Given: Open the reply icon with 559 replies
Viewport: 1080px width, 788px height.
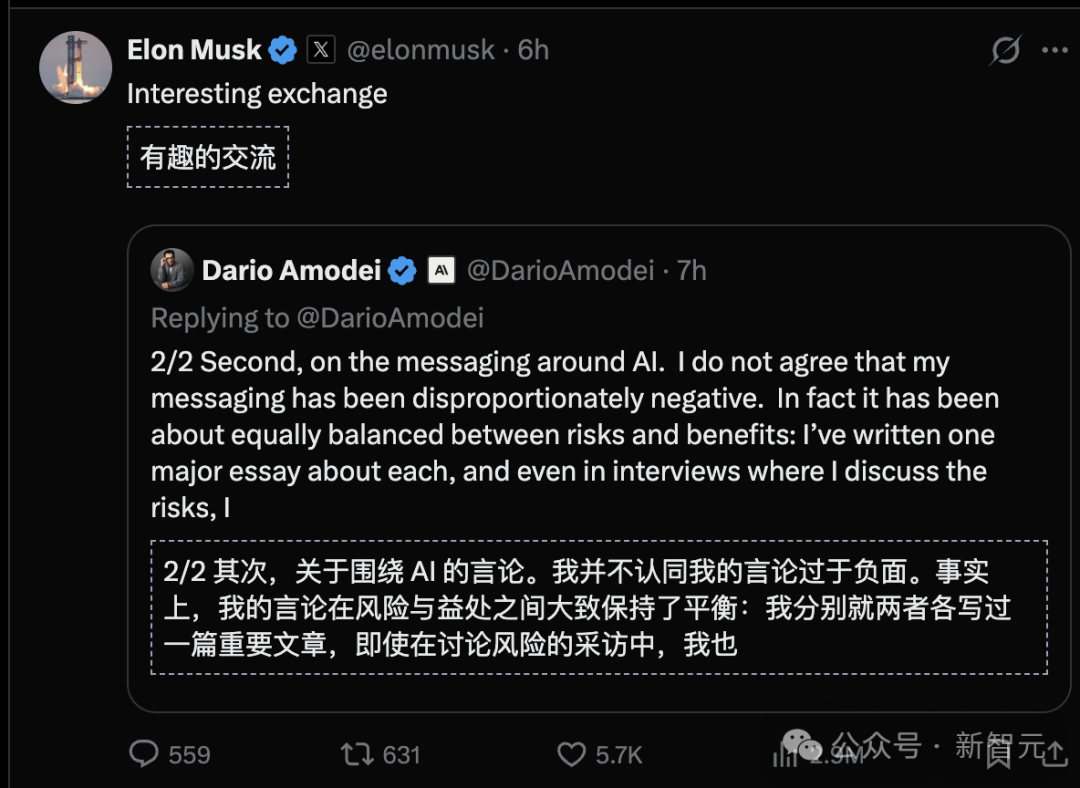Looking at the screenshot, I should pyautogui.click(x=144, y=754).
